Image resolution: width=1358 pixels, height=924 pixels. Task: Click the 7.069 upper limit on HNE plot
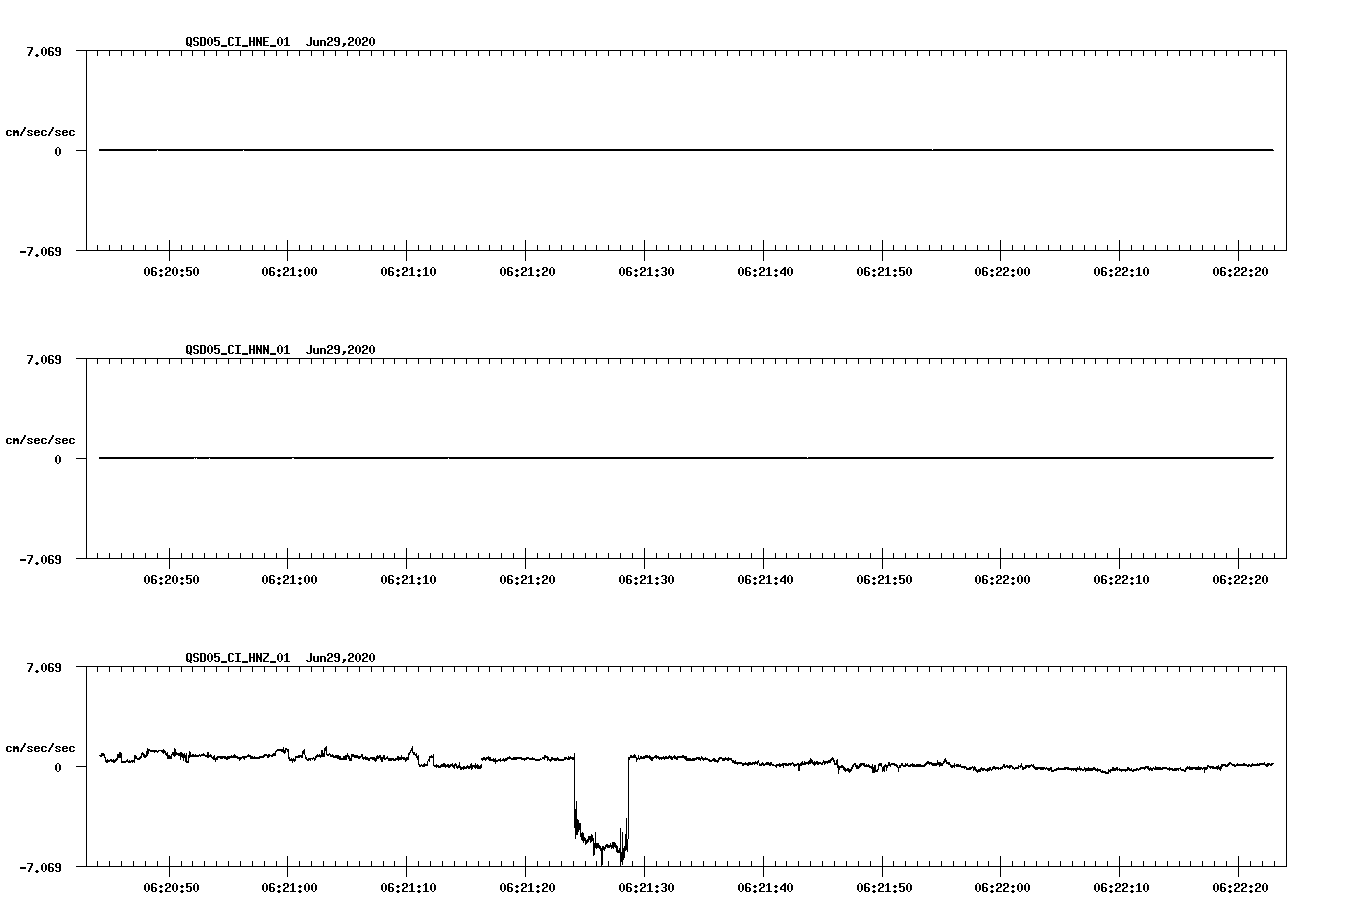click(45, 51)
